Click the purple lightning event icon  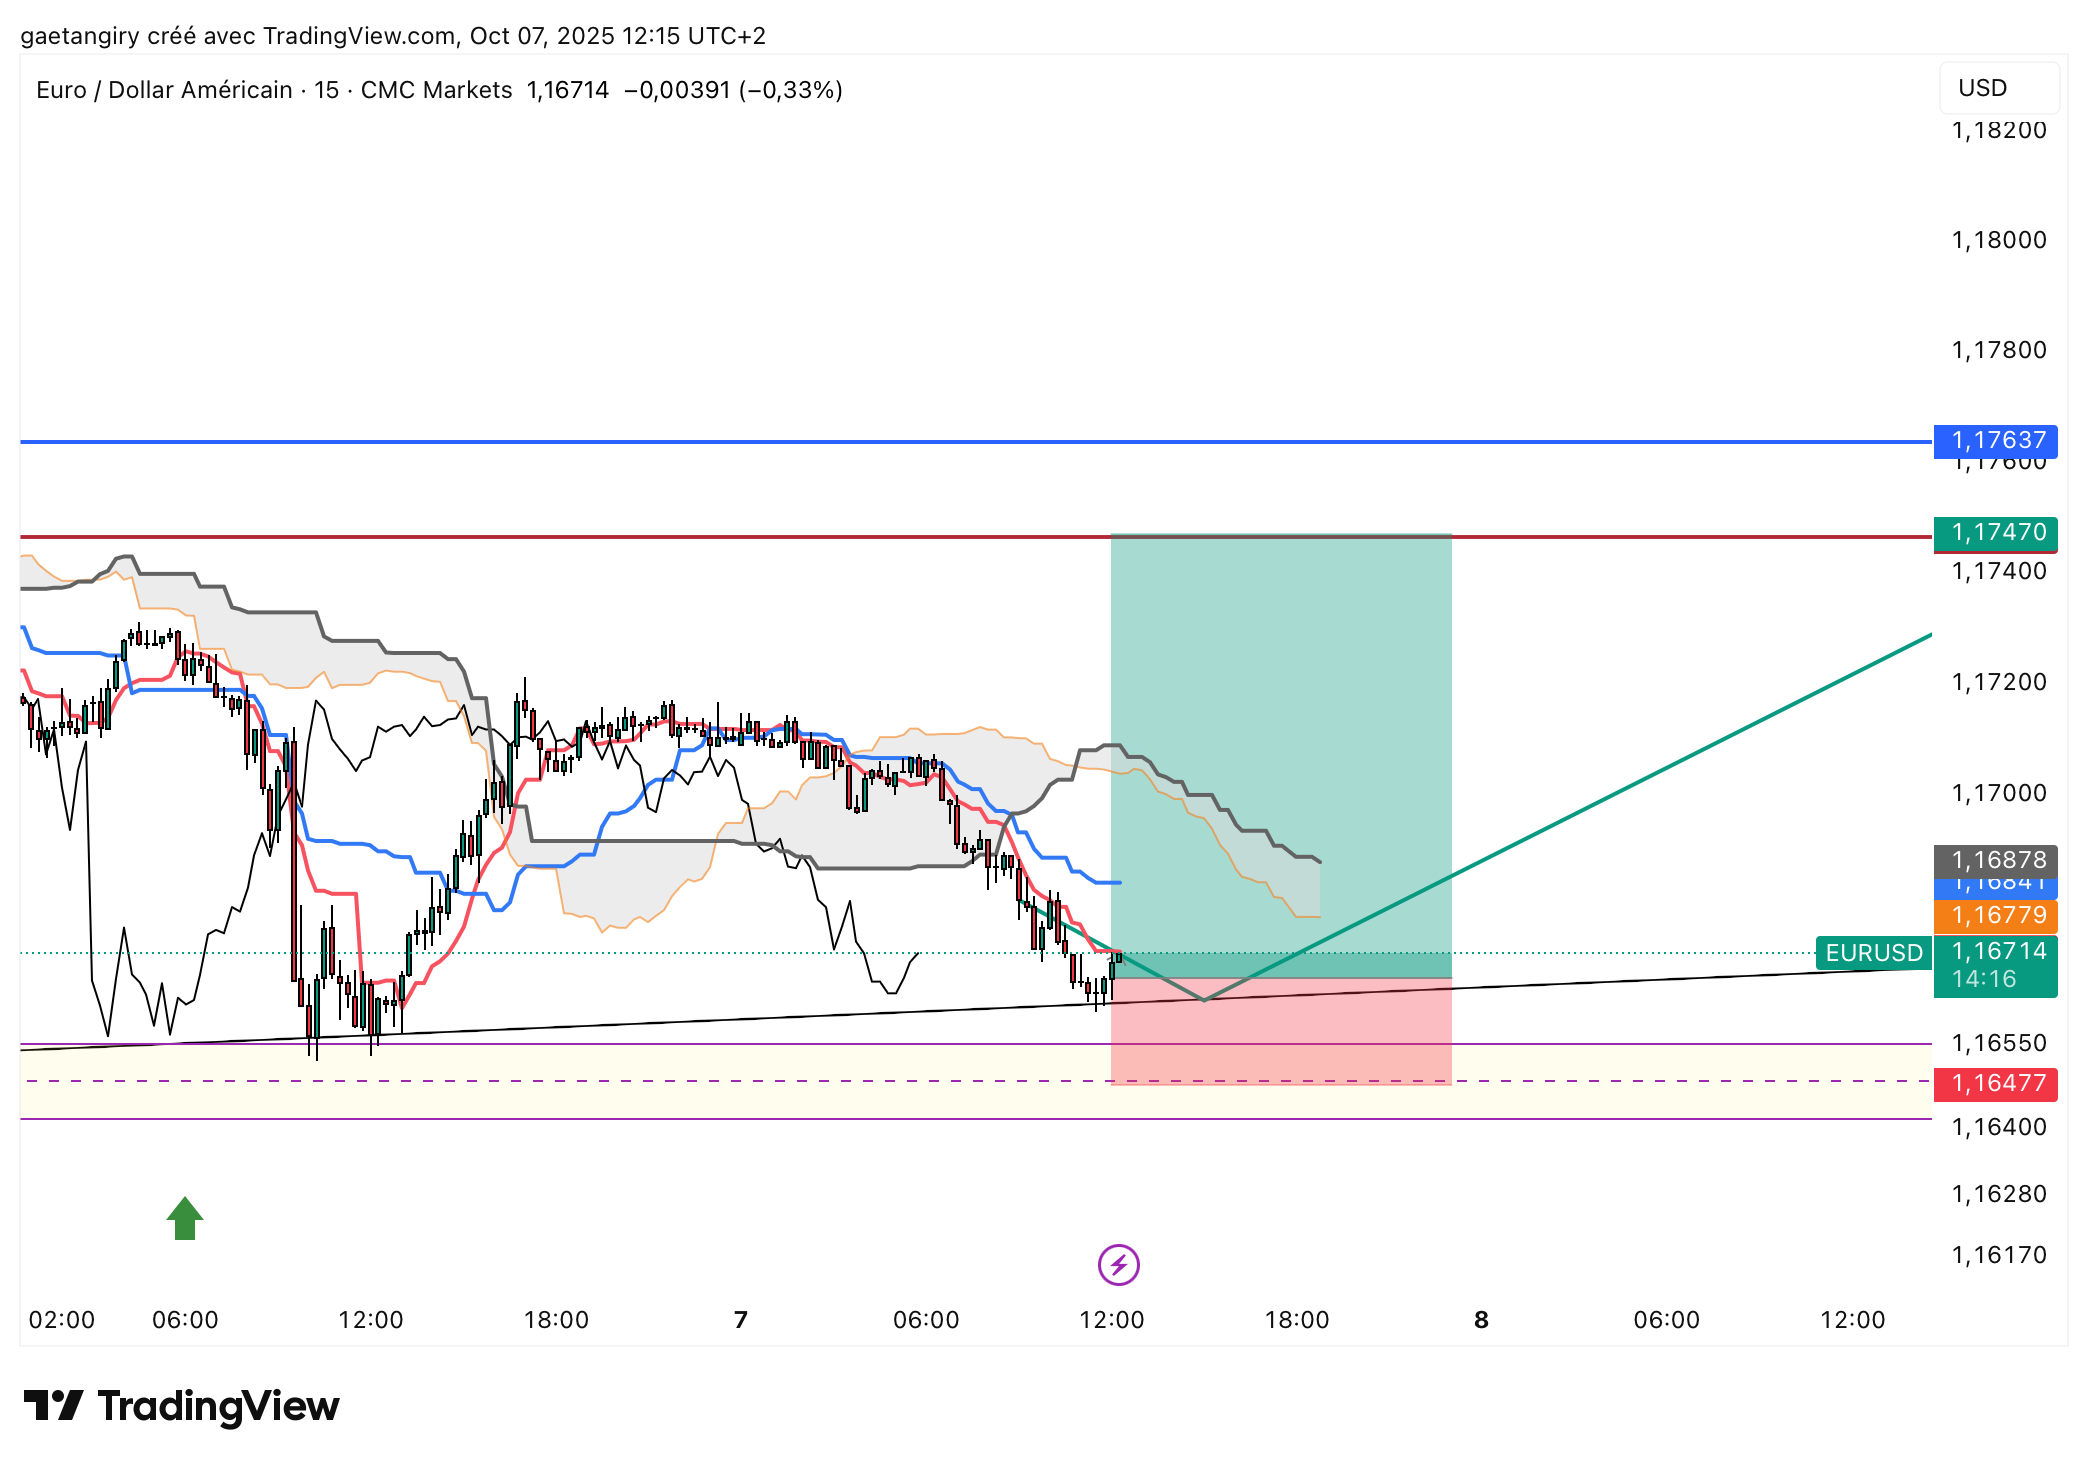[1118, 1264]
